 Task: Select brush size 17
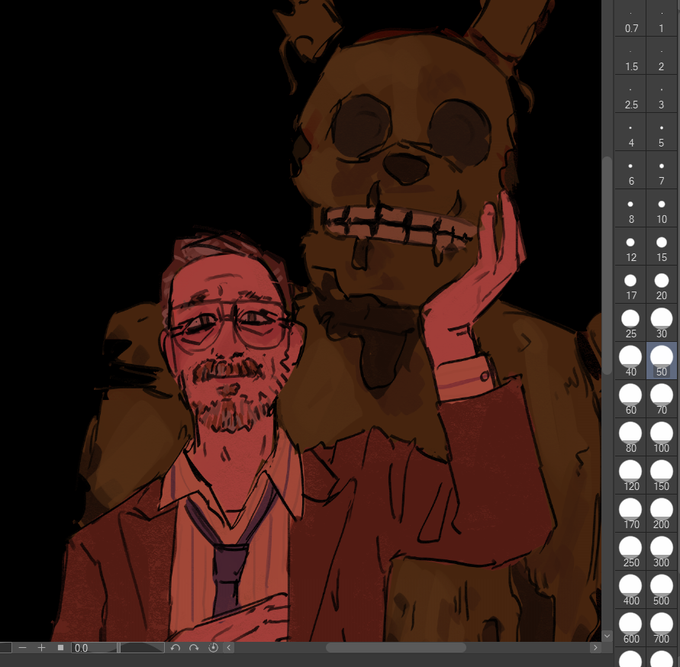point(631,285)
